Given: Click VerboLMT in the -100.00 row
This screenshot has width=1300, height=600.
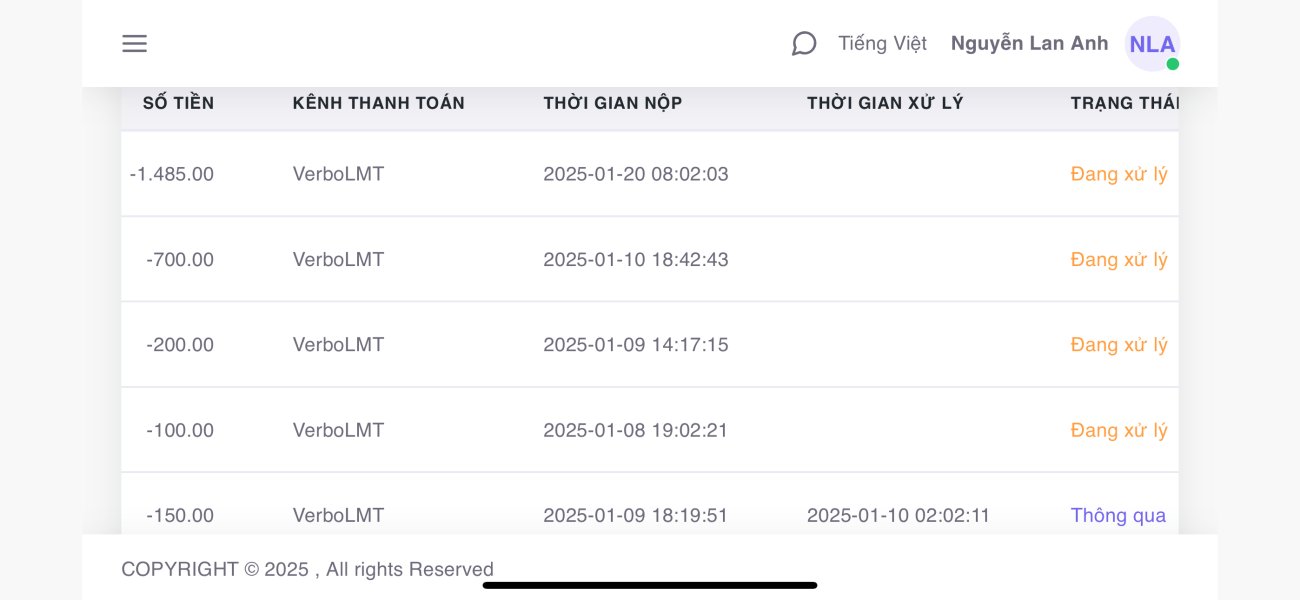Looking at the screenshot, I should click(x=338, y=431).
